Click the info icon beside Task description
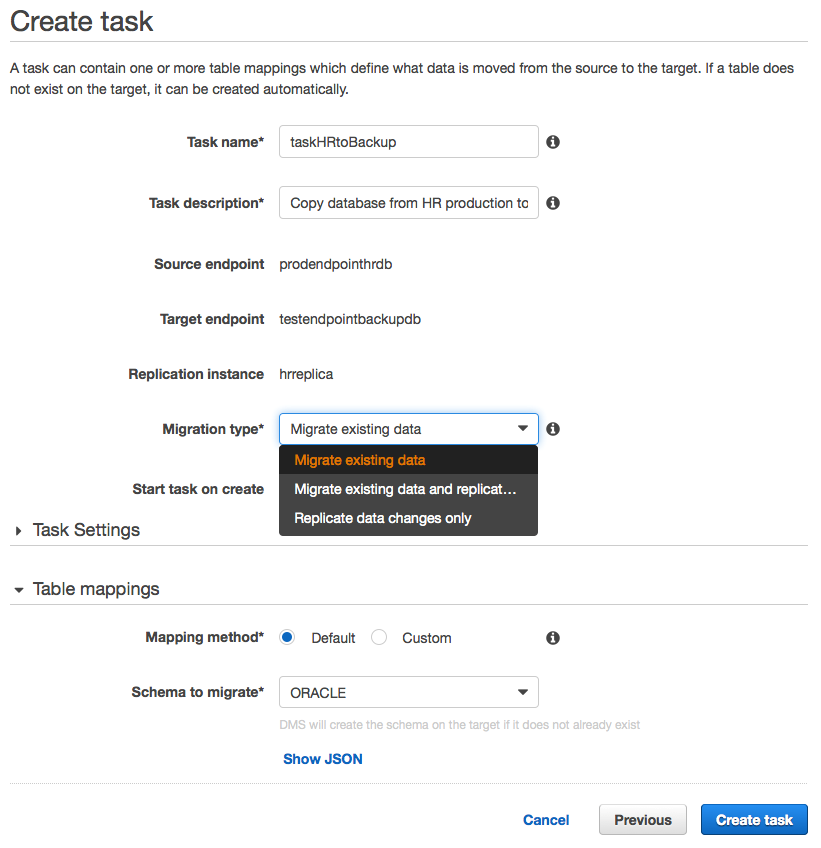This screenshot has height=848, width=821. (x=553, y=203)
